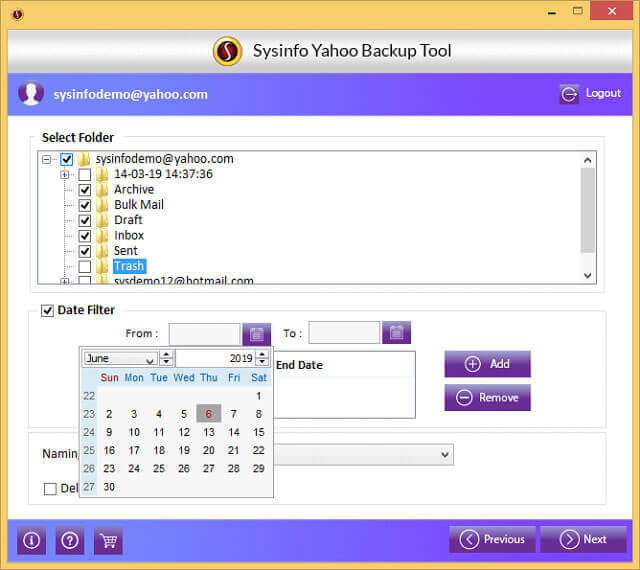Open help with the question mark icon
Image resolution: width=640 pixels, height=570 pixels.
click(70, 541)
